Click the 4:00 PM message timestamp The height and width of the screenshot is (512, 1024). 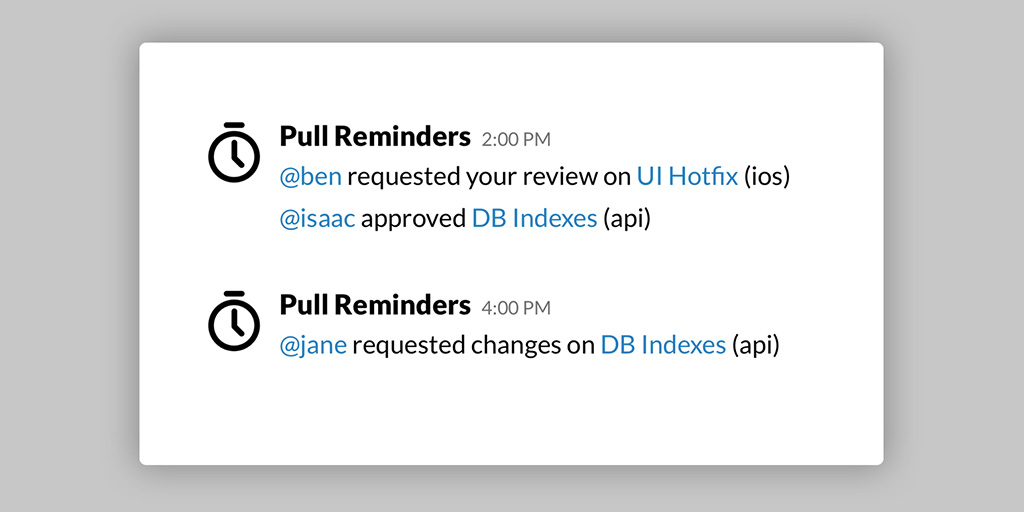(x=516, y=307)
